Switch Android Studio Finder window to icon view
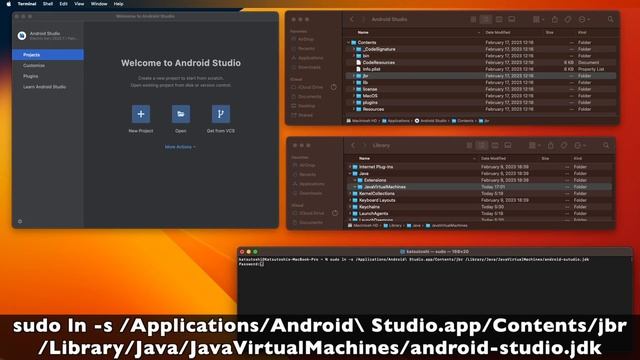640x360 pixels. [x=473, y=19]
